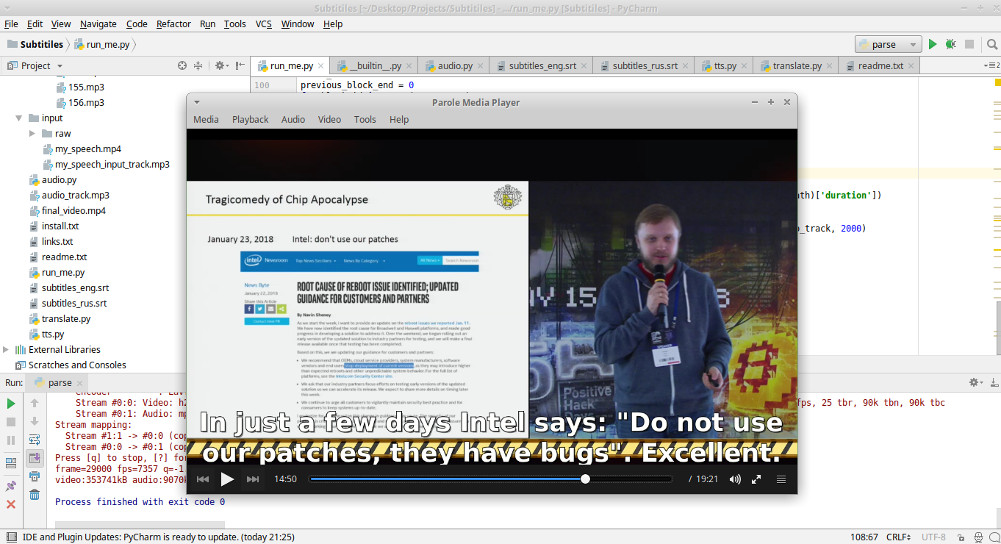Screen dimensions: 1001x544
Task: Play the video in Parole
Action: pos(227,479)
